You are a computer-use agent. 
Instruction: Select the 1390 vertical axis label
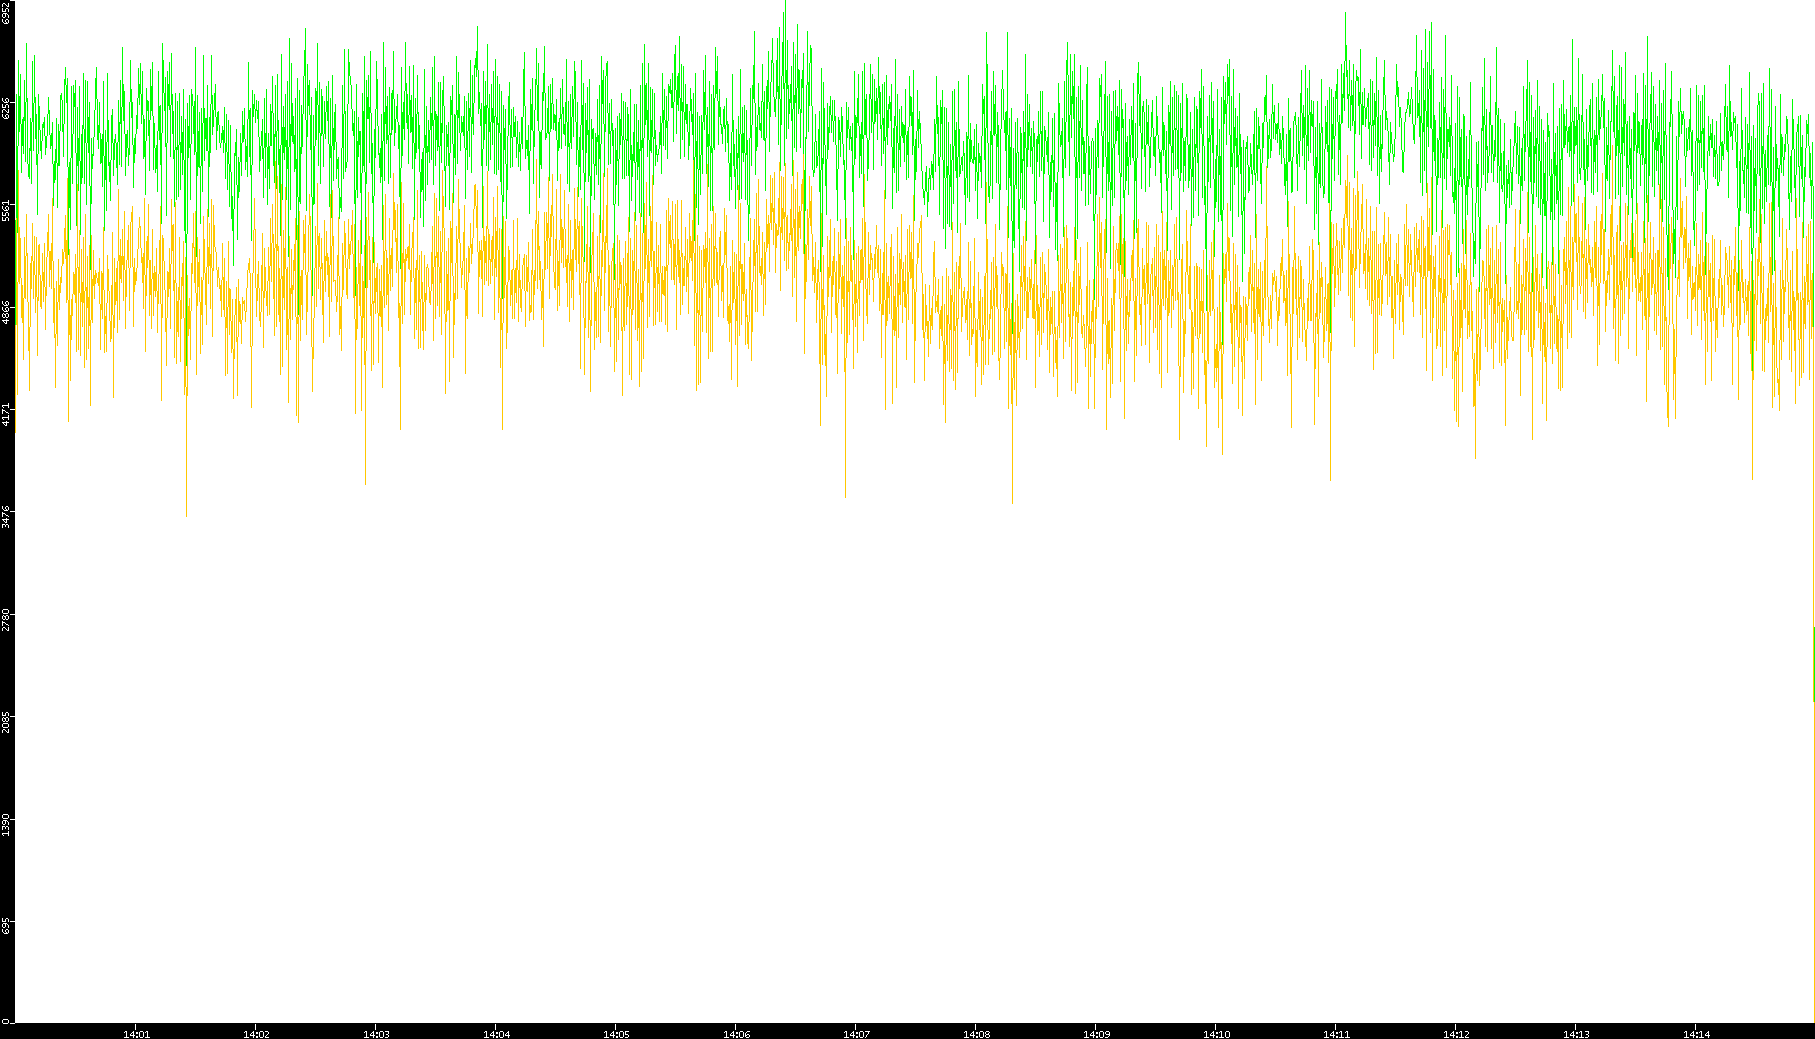point(7,824)
